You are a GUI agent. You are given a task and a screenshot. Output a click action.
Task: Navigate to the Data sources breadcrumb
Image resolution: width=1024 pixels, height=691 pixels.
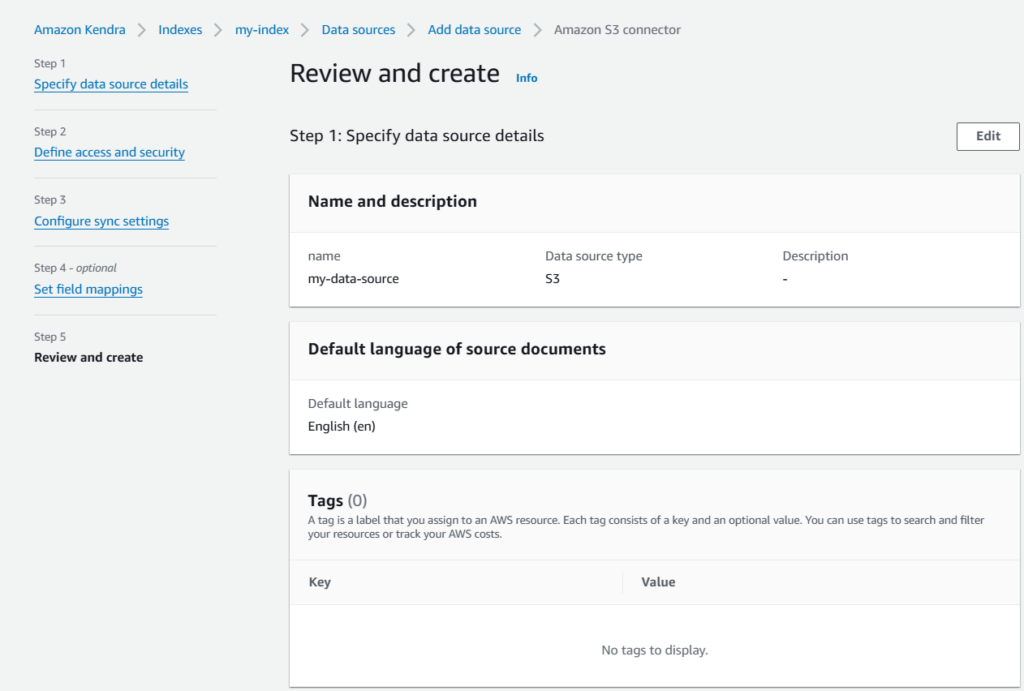358,30
